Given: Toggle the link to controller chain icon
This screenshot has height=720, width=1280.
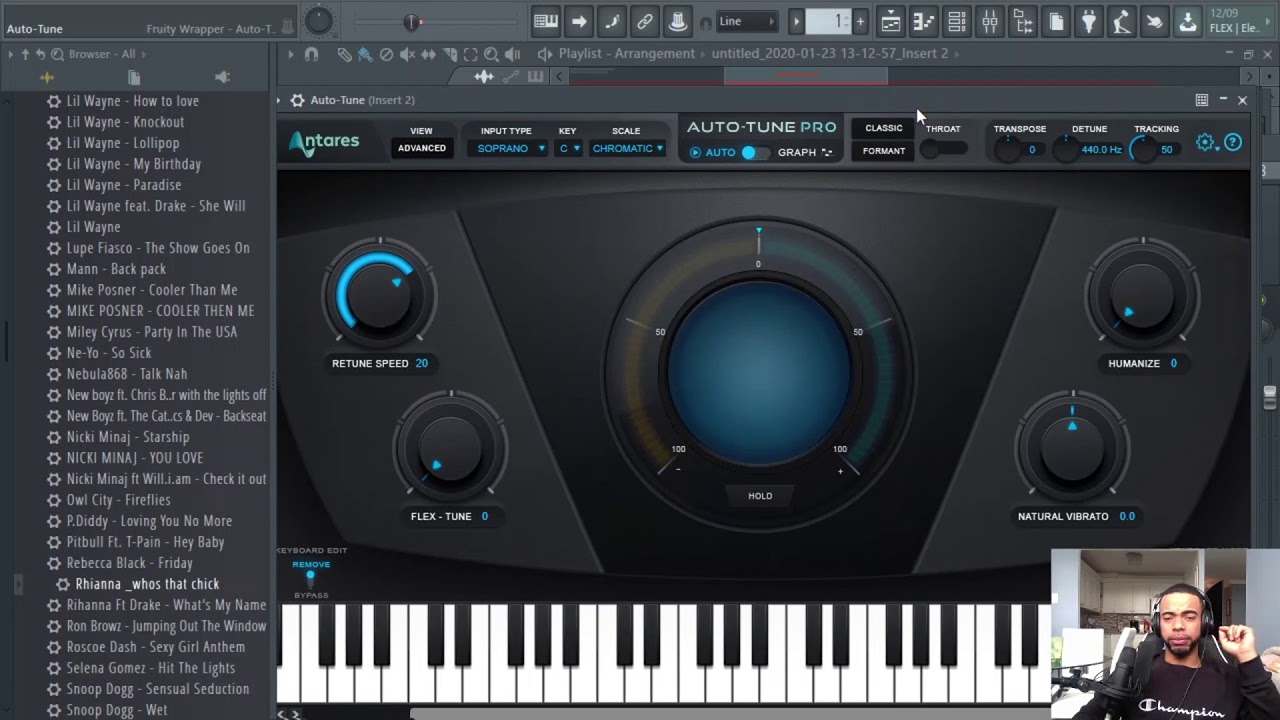Looking at the screenshot, I should (x=645, y=21).
